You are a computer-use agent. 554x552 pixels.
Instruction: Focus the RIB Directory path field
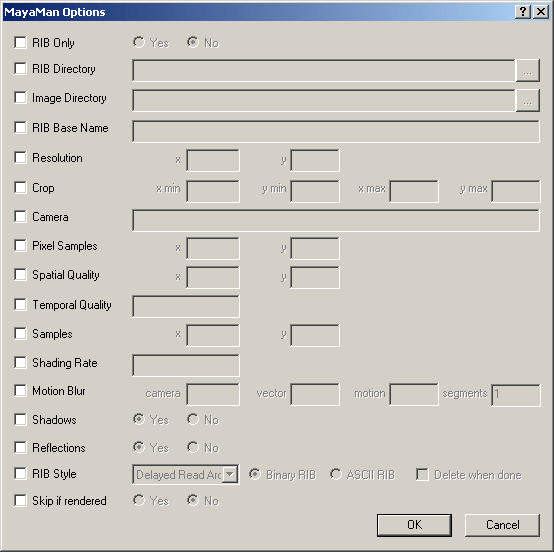[x=324, y=70]
